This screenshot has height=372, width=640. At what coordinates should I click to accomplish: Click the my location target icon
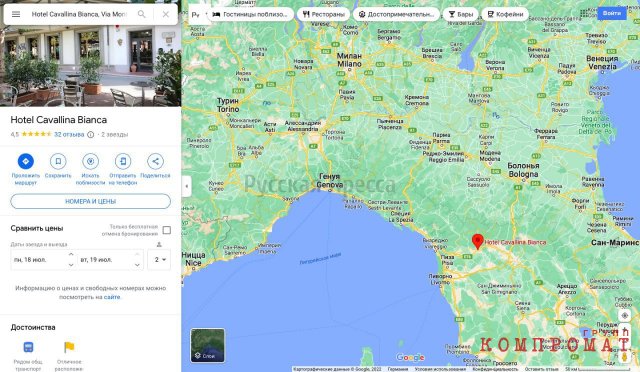pos(624,316)
